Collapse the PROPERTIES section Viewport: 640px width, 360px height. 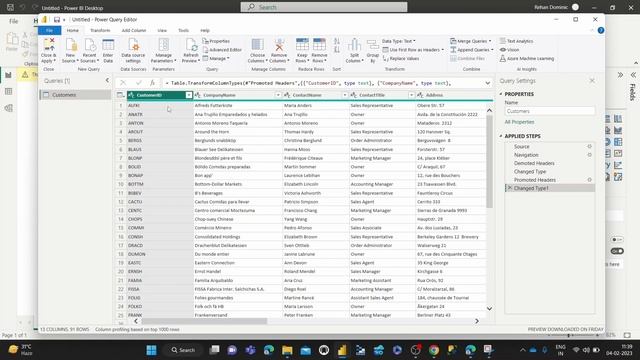coord(501,94)
